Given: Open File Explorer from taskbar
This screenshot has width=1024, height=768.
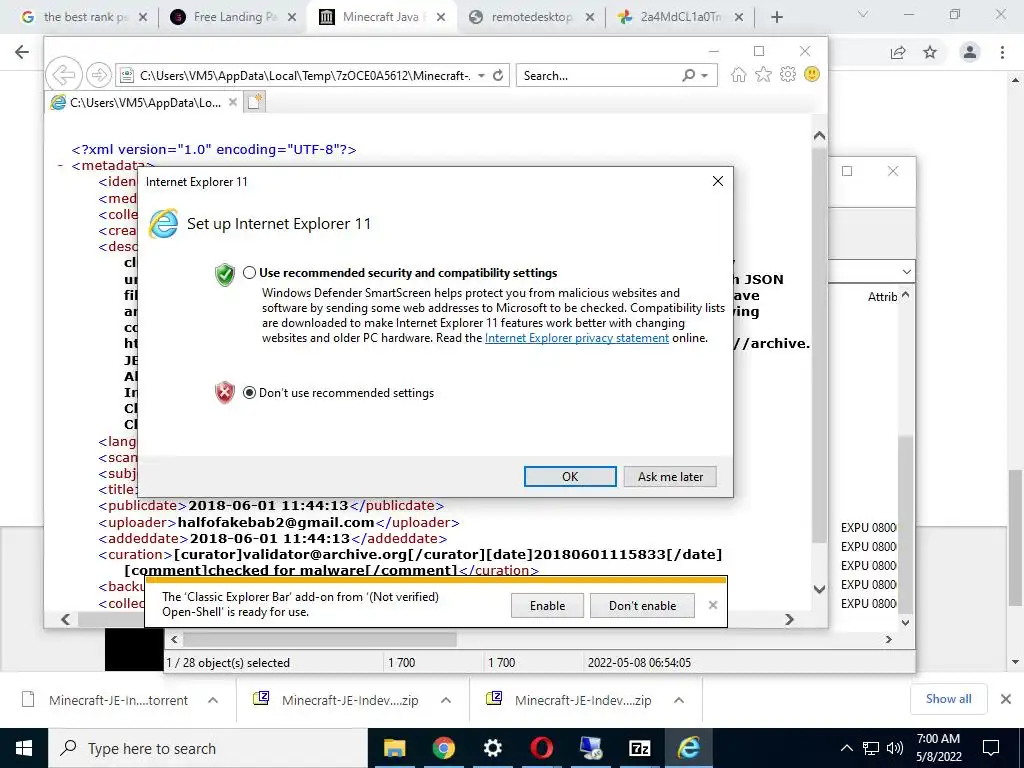Looking at the screenshot, I should click(x=394, y=748).
